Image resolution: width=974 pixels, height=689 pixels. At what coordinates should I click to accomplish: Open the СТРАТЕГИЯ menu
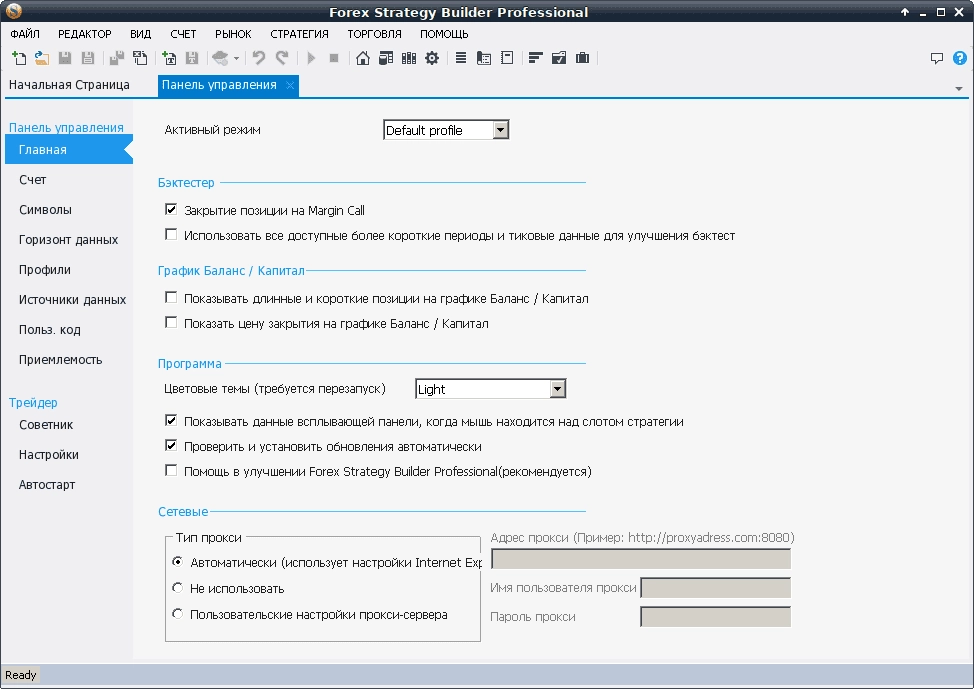[299, 34]
